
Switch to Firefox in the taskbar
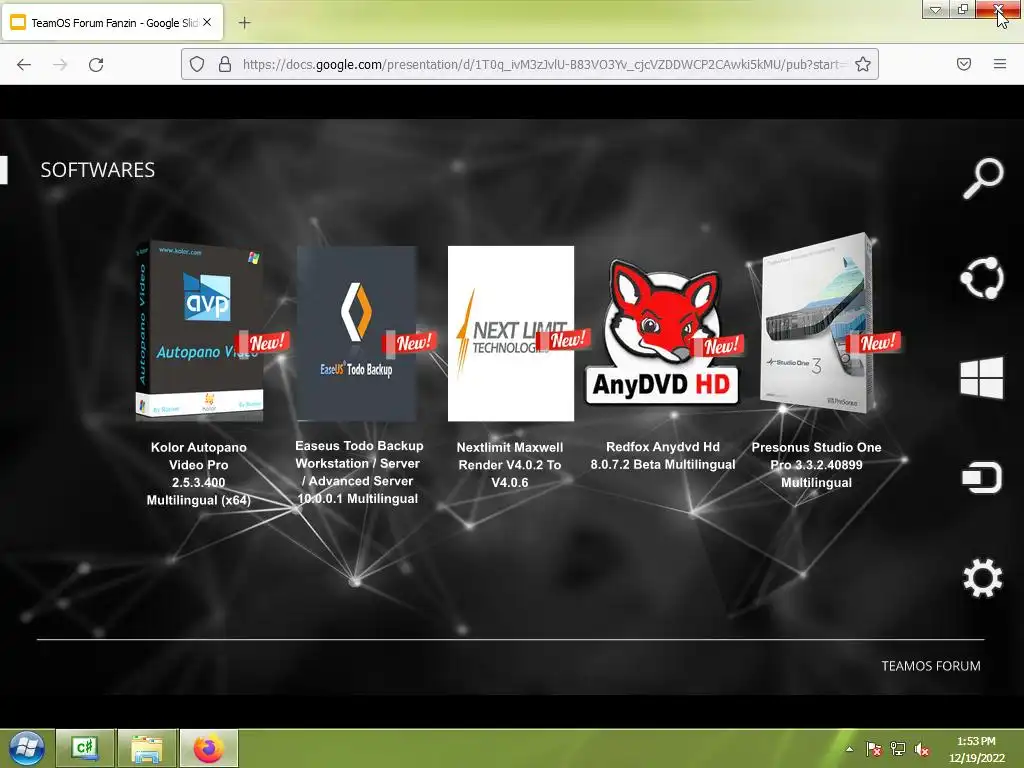coord(208,748)
